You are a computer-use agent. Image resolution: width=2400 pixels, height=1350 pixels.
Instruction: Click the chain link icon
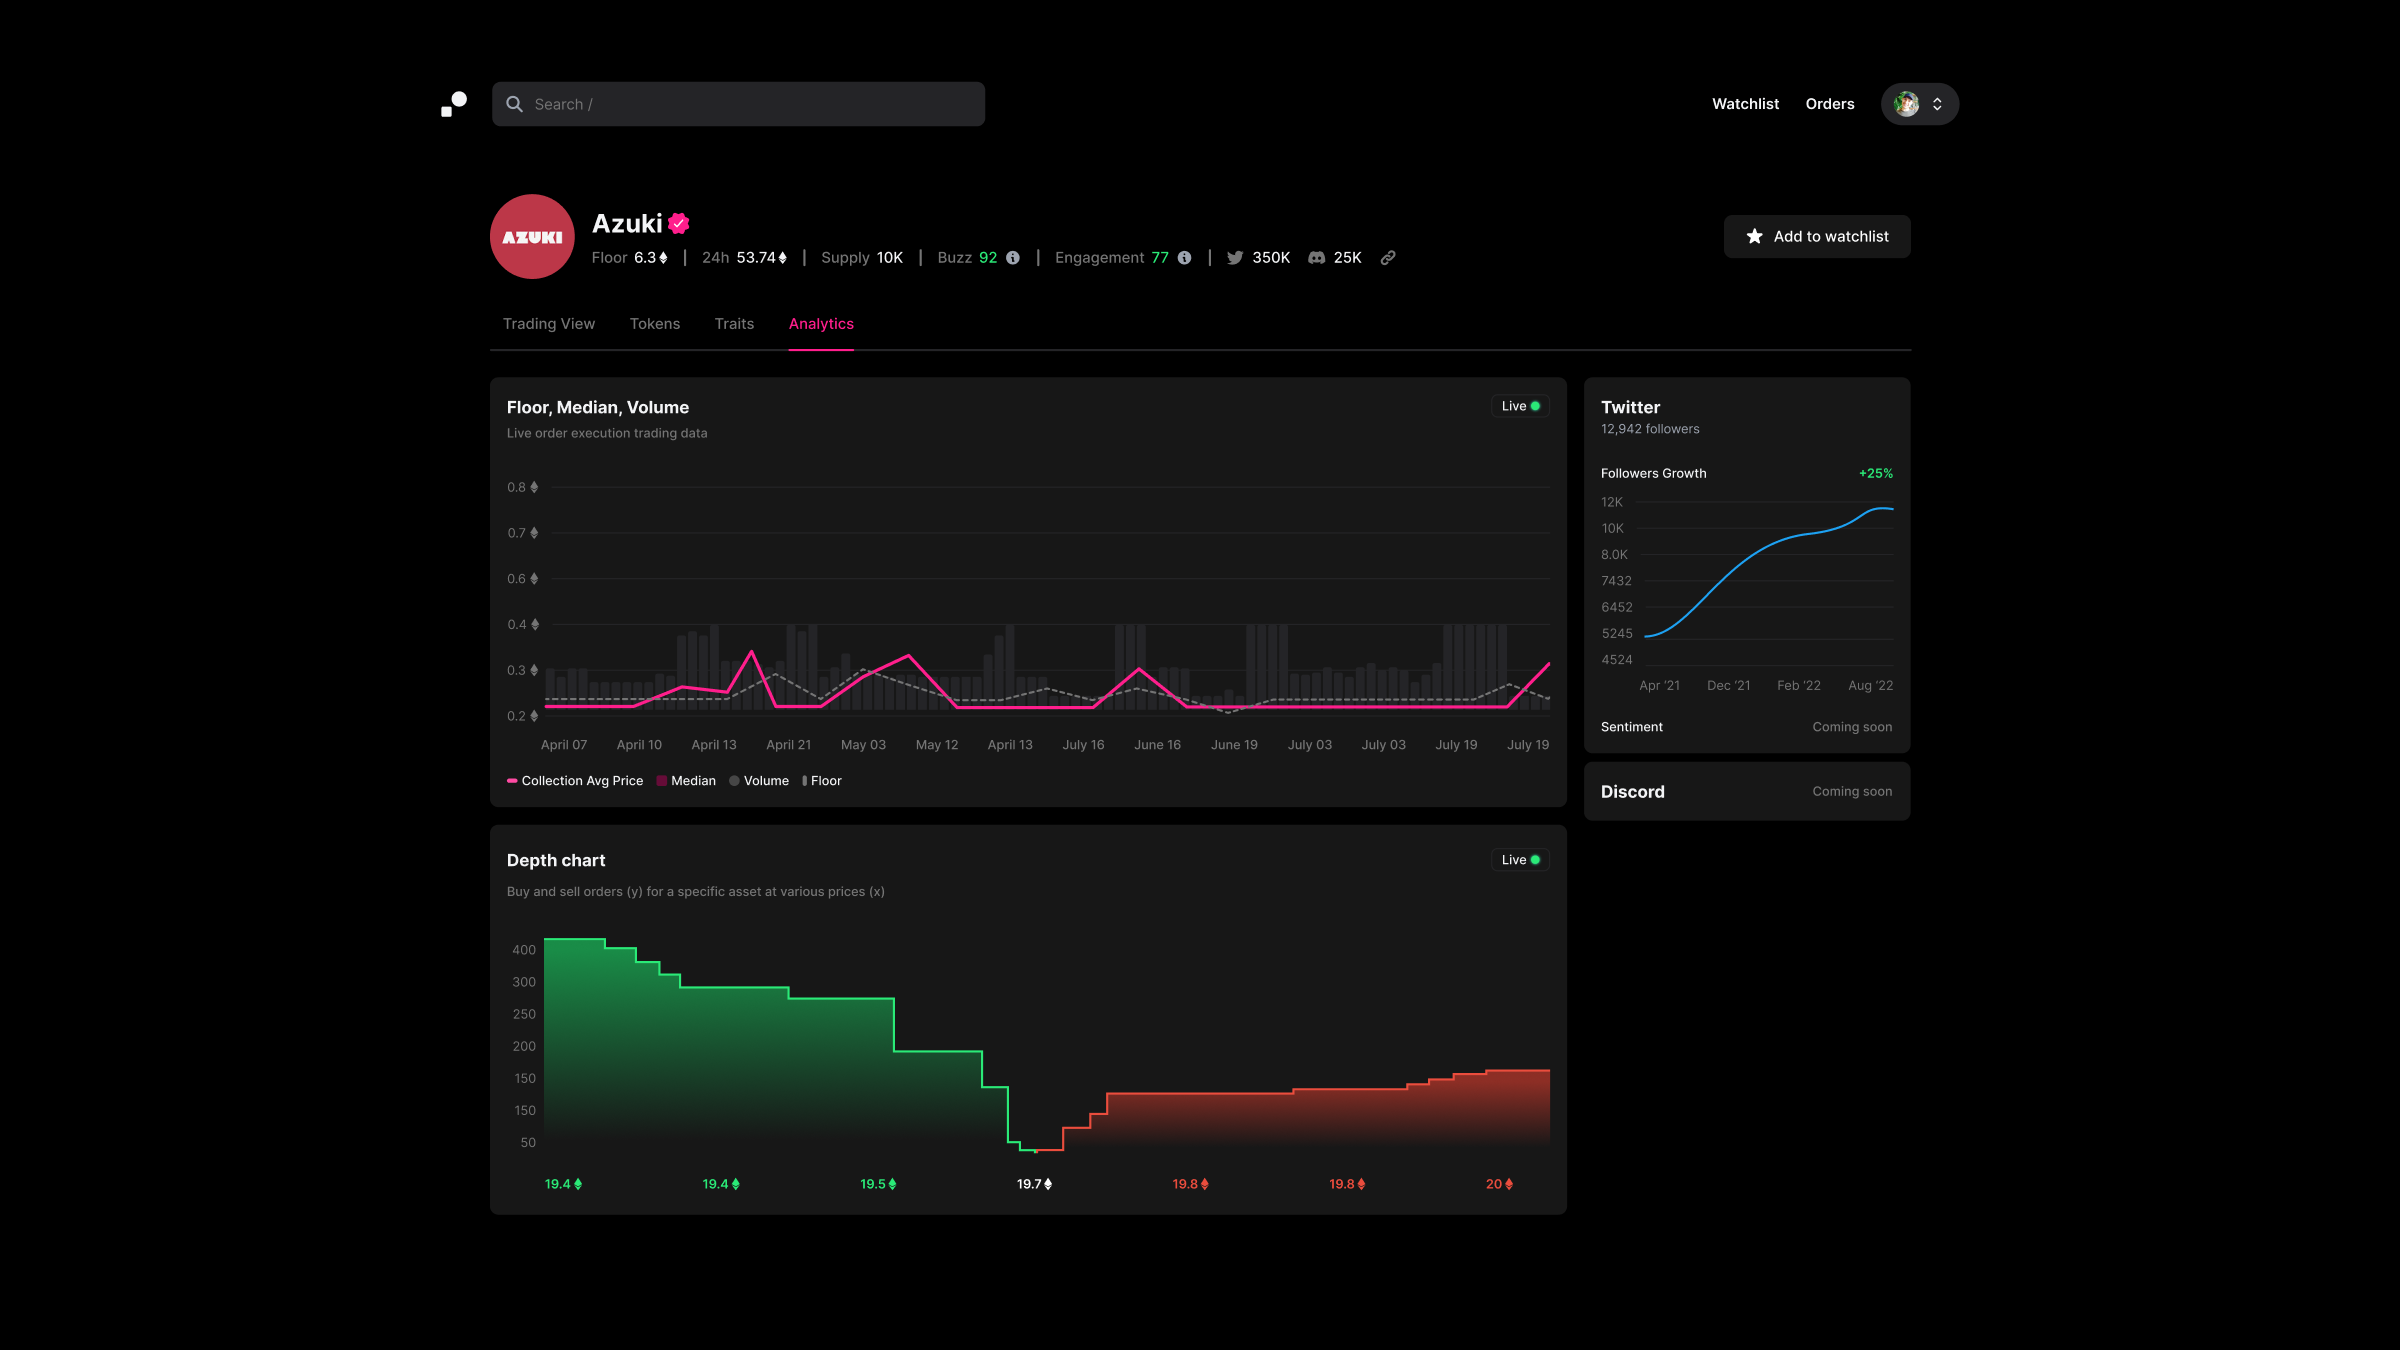[1388, 258]
